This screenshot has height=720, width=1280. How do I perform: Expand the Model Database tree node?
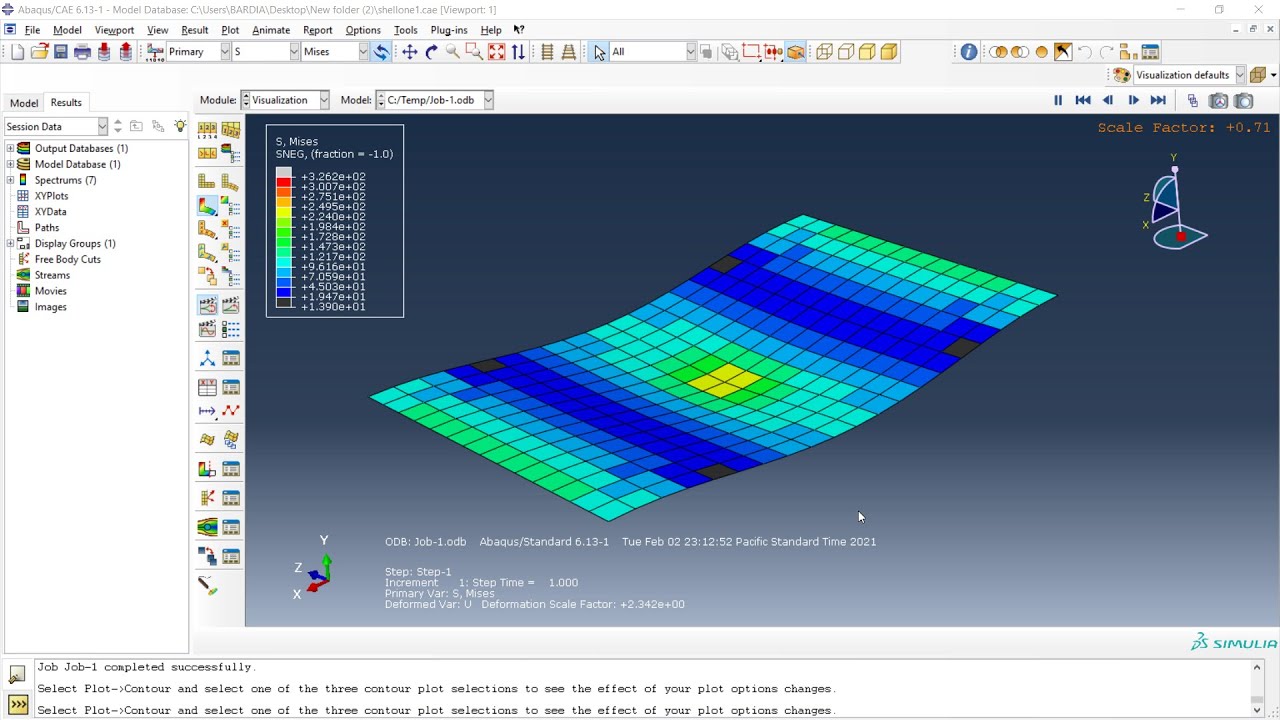coord(10,164)
